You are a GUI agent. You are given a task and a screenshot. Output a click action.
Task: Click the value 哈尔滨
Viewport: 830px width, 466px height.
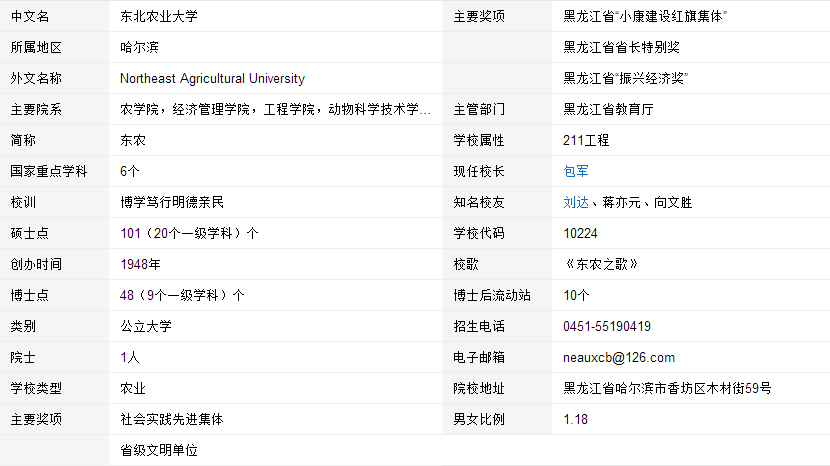click(x=139, y=47)
